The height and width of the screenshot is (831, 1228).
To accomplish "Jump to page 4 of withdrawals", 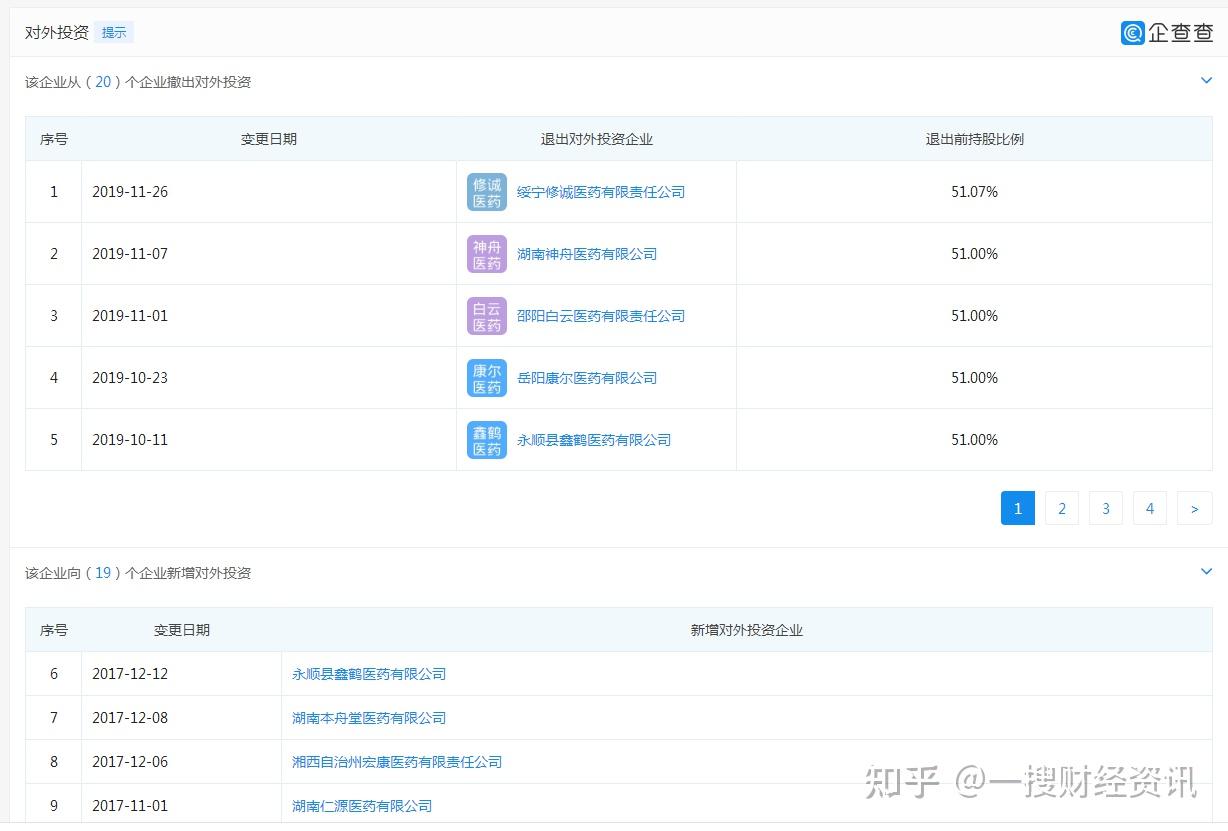I will coord(1150,509).
